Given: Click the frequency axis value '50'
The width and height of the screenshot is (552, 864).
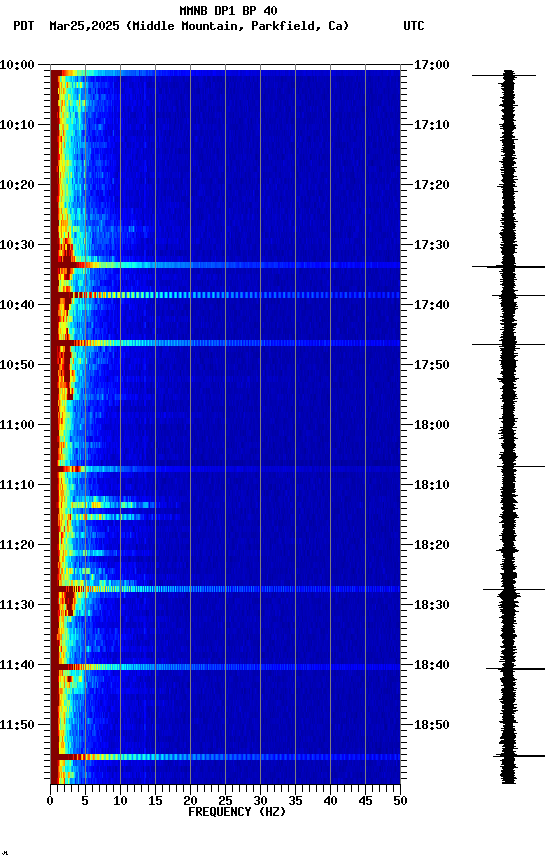Looking at the screenshot, I should coord(400,801).
